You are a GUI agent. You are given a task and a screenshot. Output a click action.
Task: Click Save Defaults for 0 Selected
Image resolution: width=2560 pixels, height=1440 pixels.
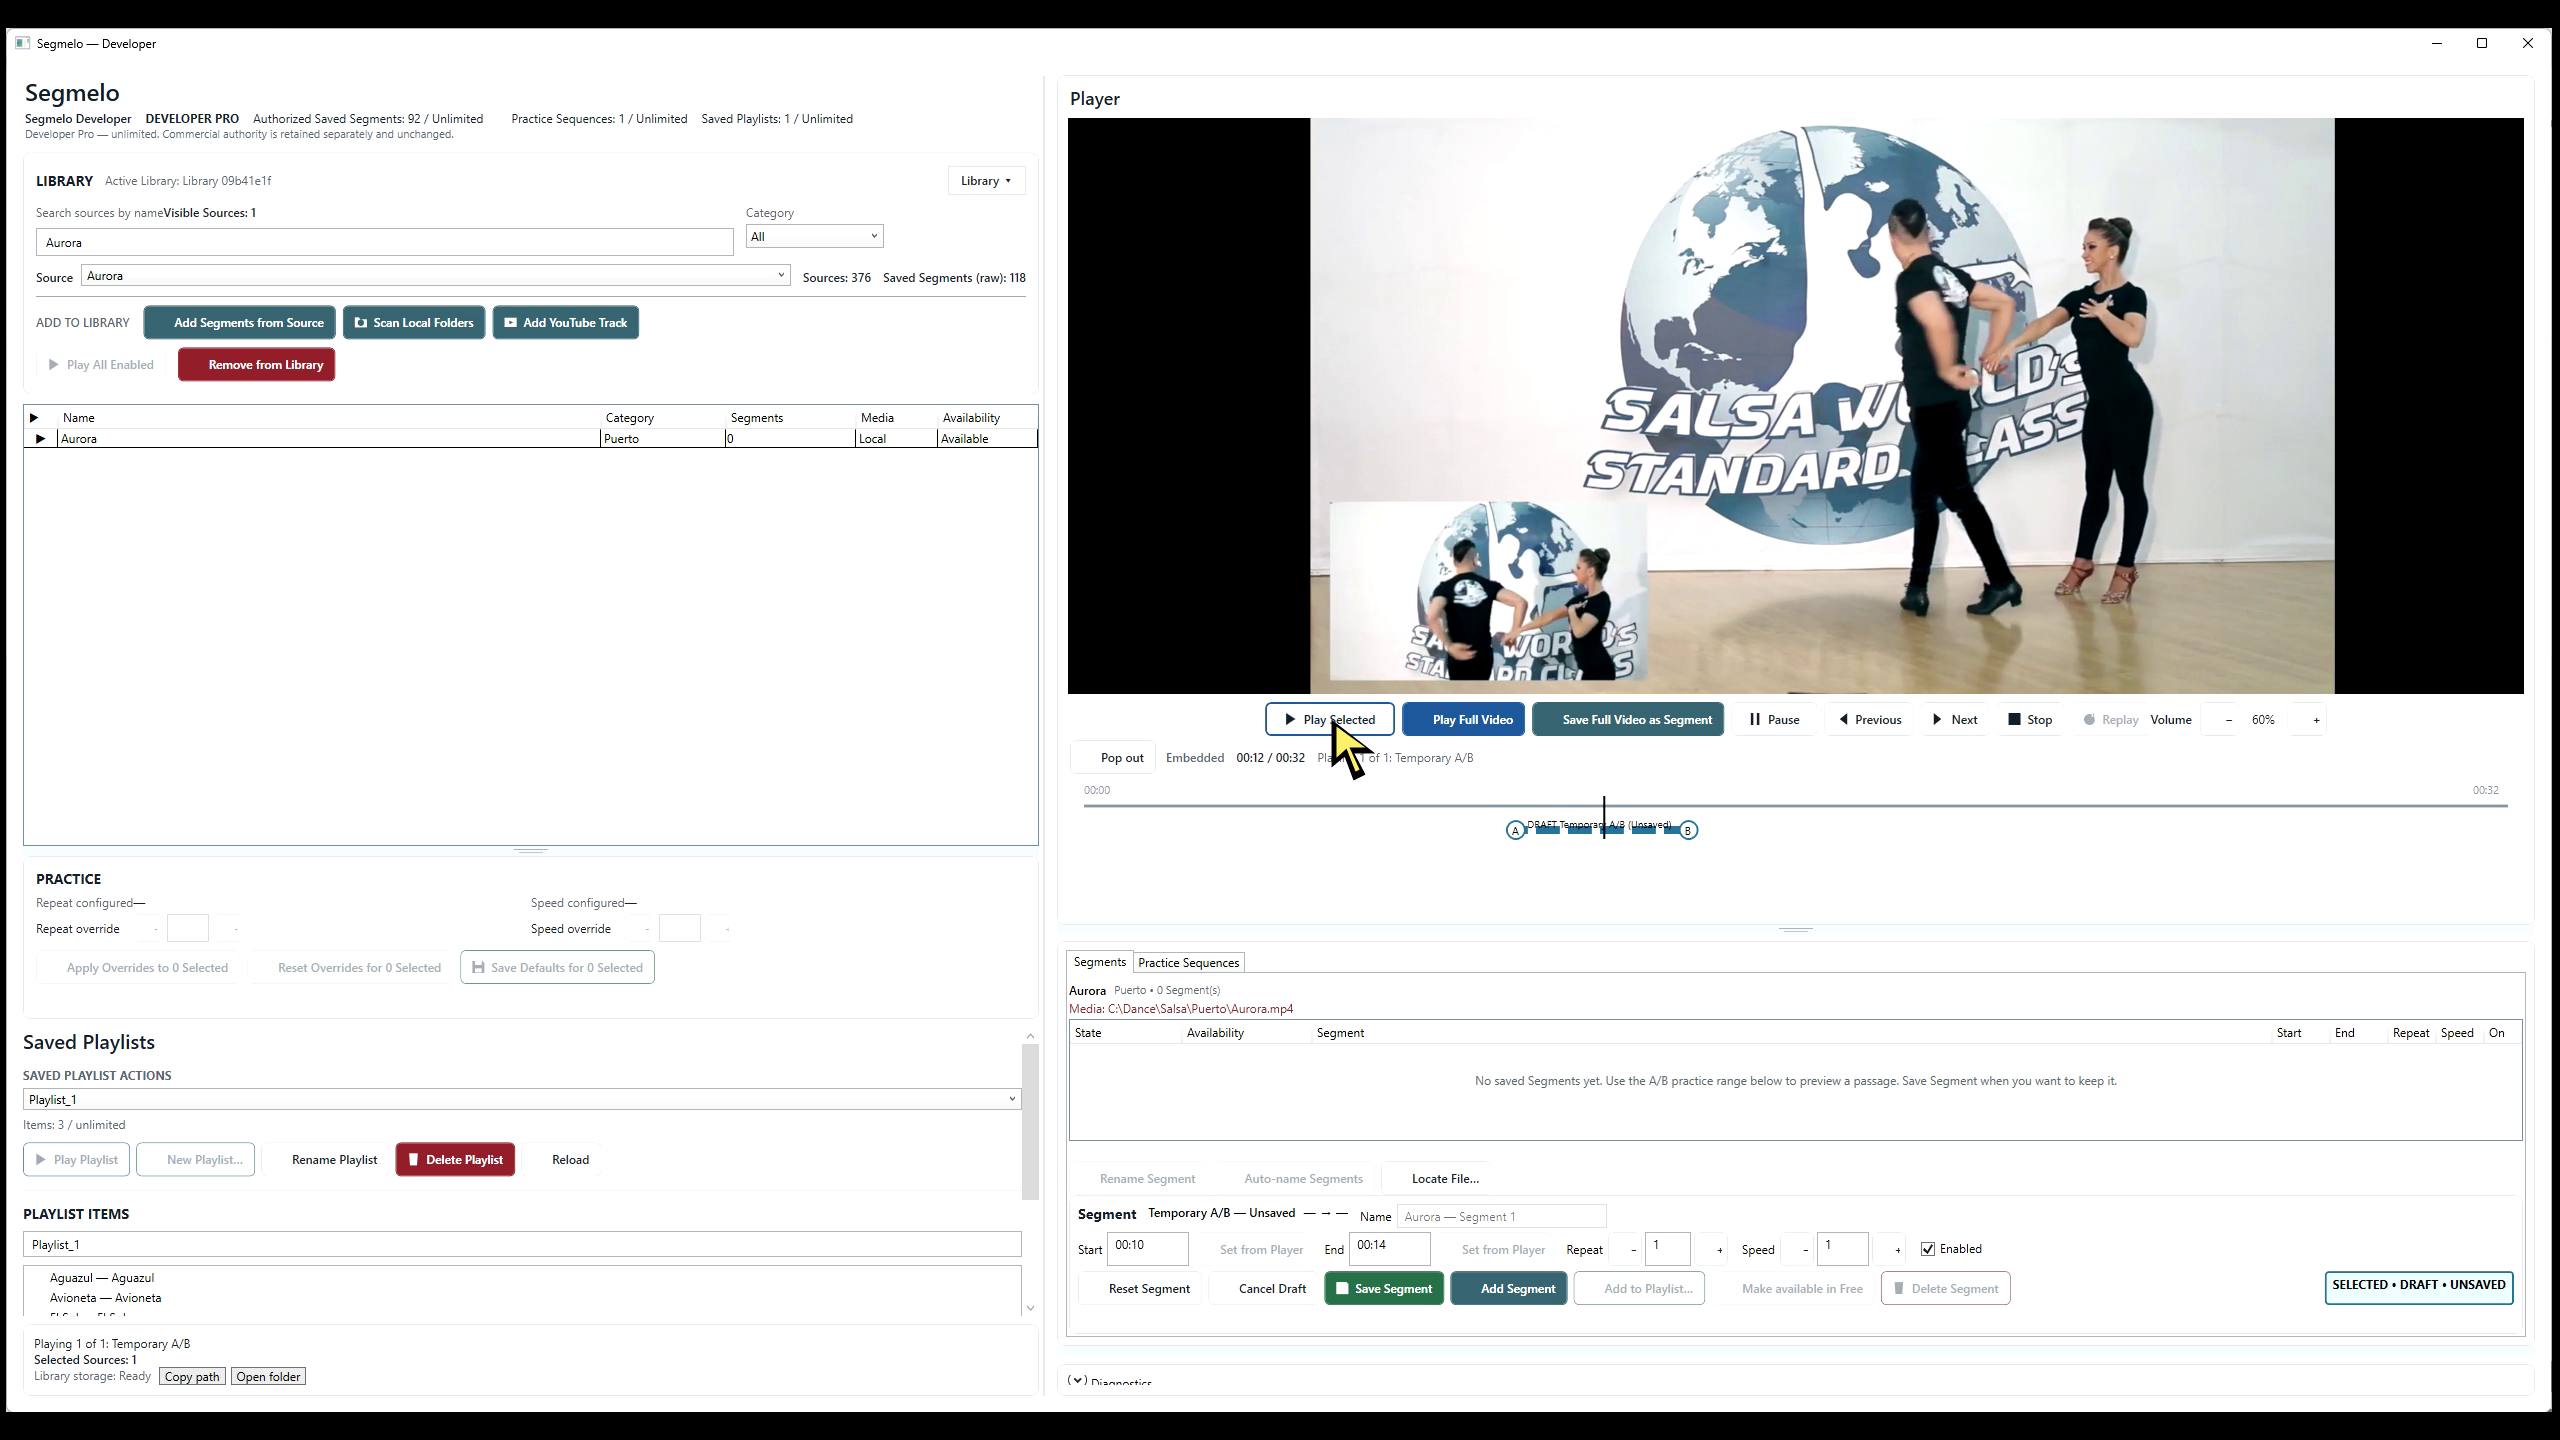tap(557, 967)
